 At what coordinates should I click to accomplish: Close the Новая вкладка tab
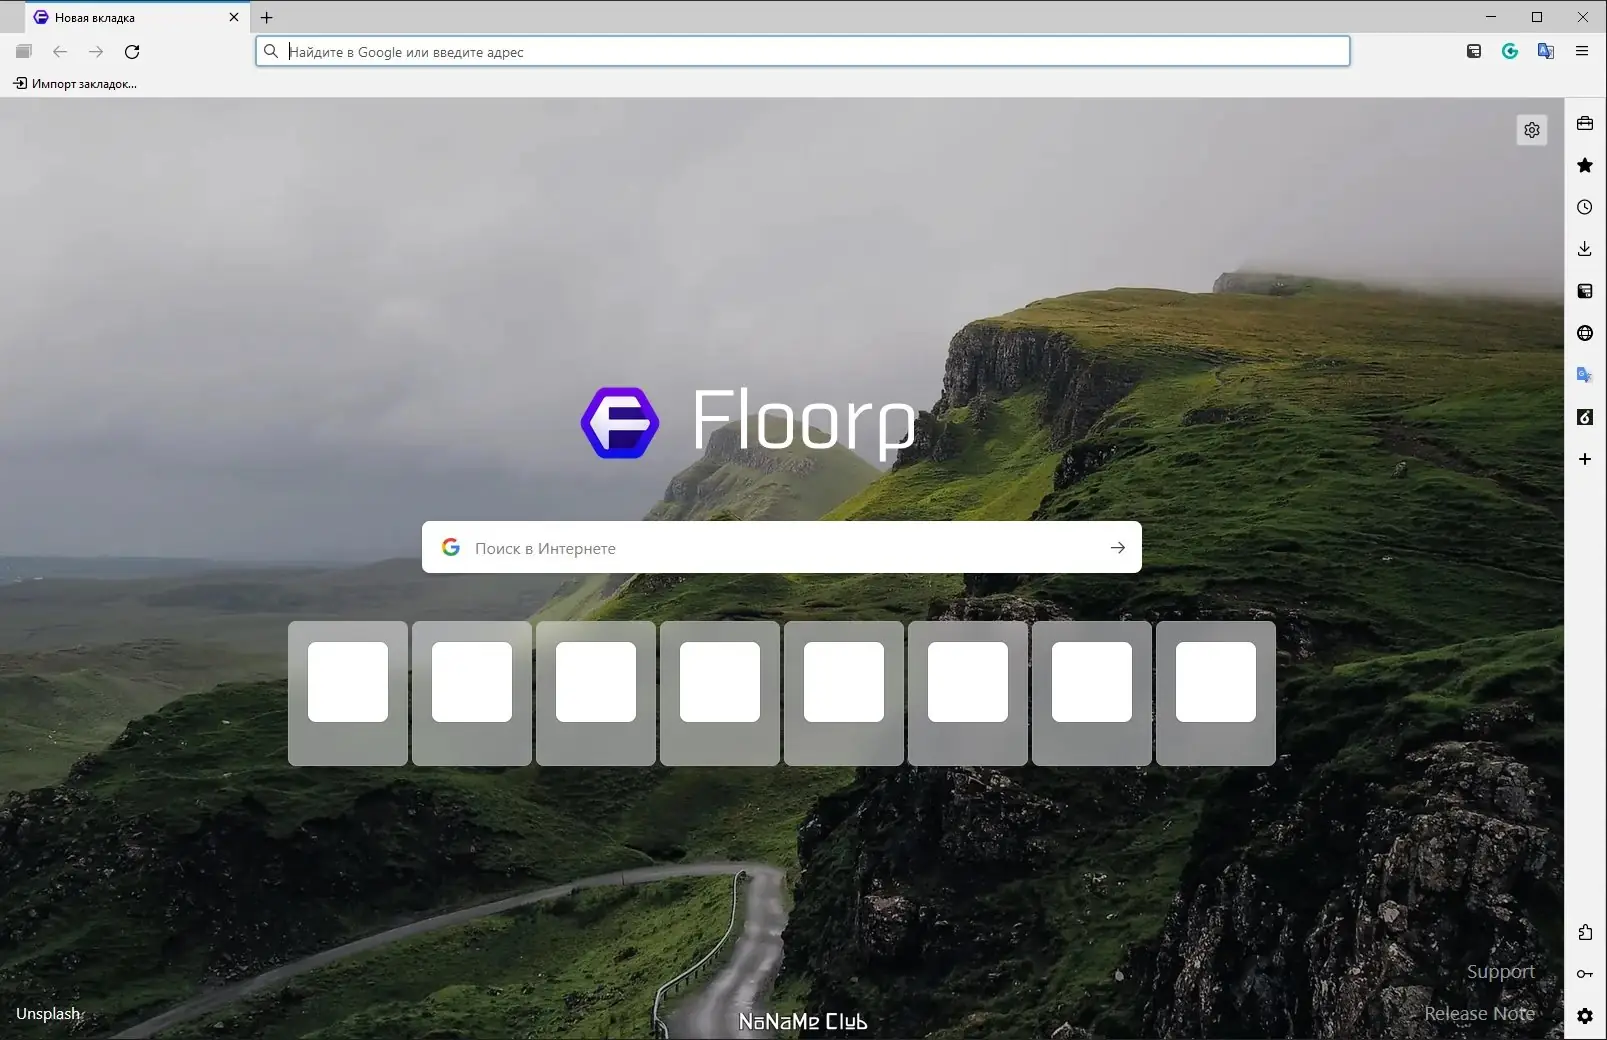(x=234, y=17)
